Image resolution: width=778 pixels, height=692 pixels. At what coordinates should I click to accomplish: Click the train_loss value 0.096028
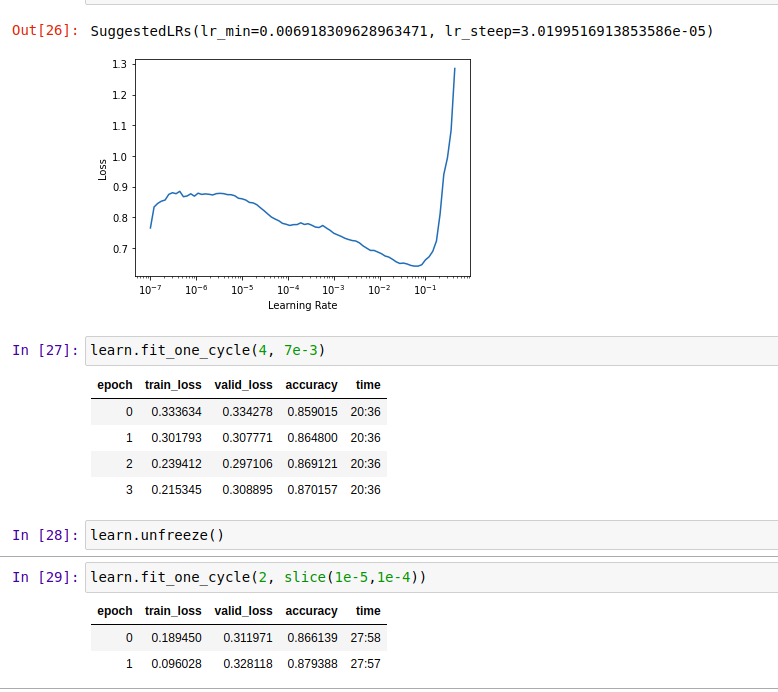(176, 664)
